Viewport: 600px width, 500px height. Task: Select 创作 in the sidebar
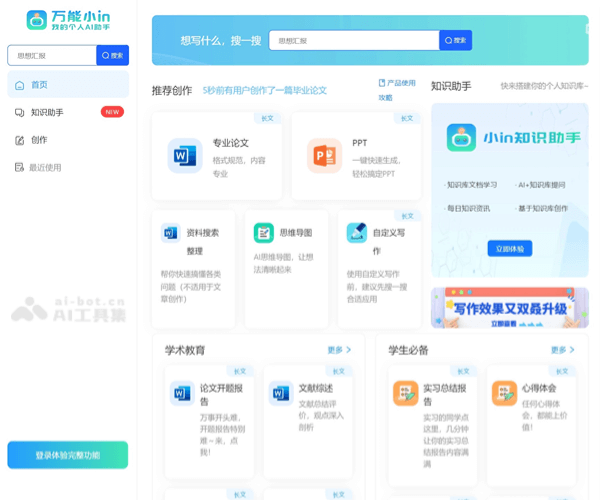39,140
